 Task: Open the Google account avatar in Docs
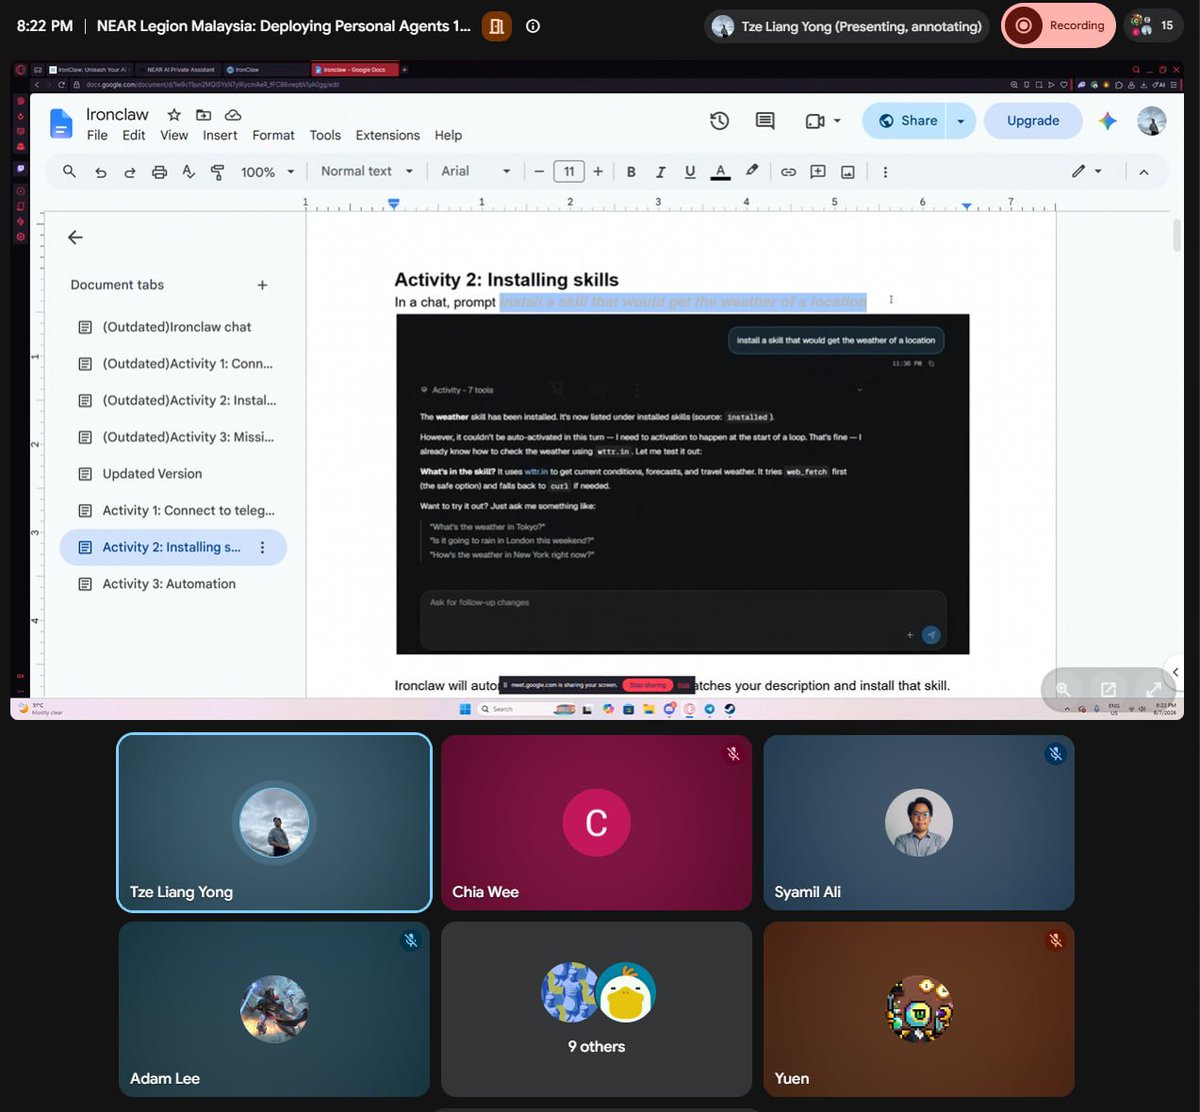pos(1152,121)
